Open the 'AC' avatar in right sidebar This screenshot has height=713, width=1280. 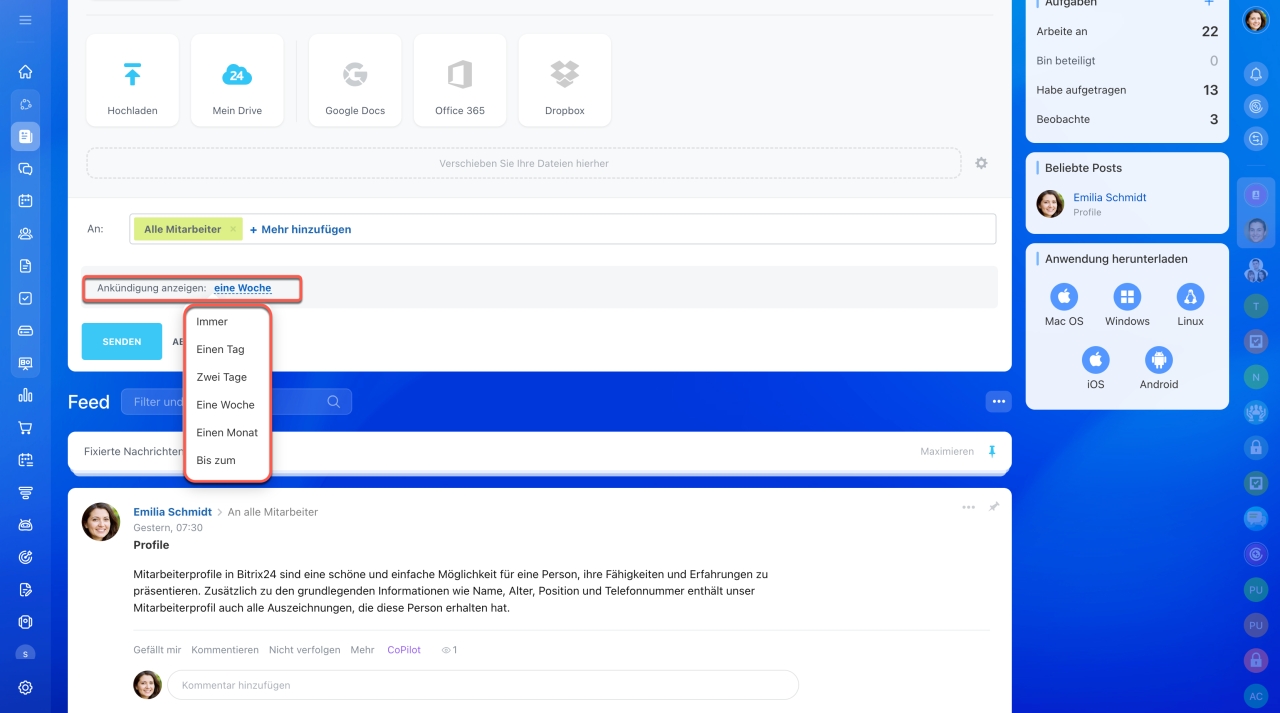click(x=1256, y=696)
